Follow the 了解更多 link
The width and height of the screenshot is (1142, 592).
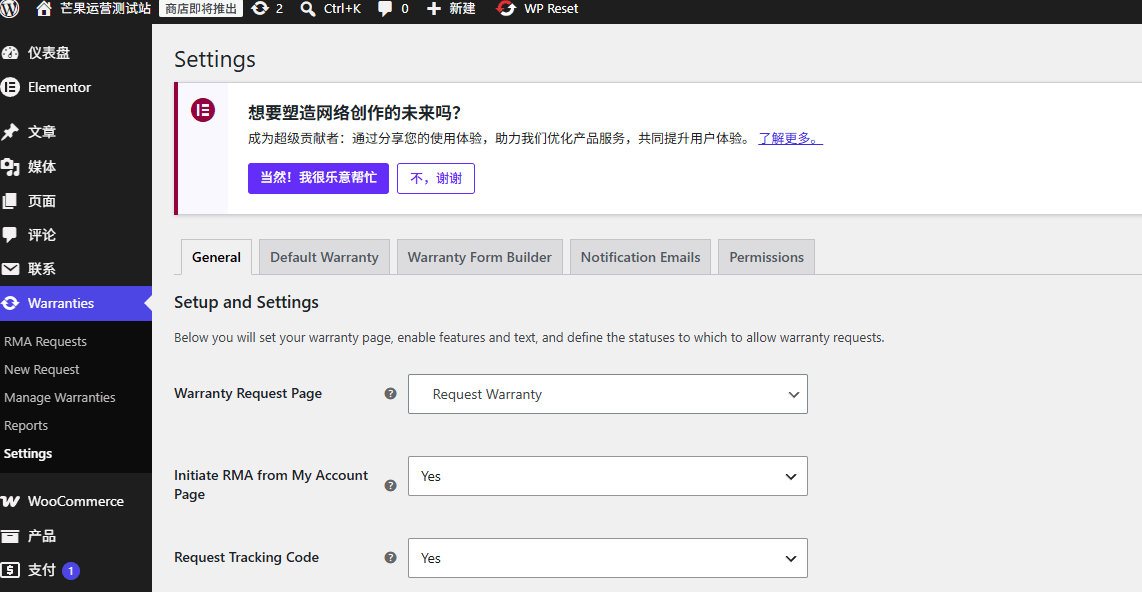pyautogui.click(x=790, y=138)
